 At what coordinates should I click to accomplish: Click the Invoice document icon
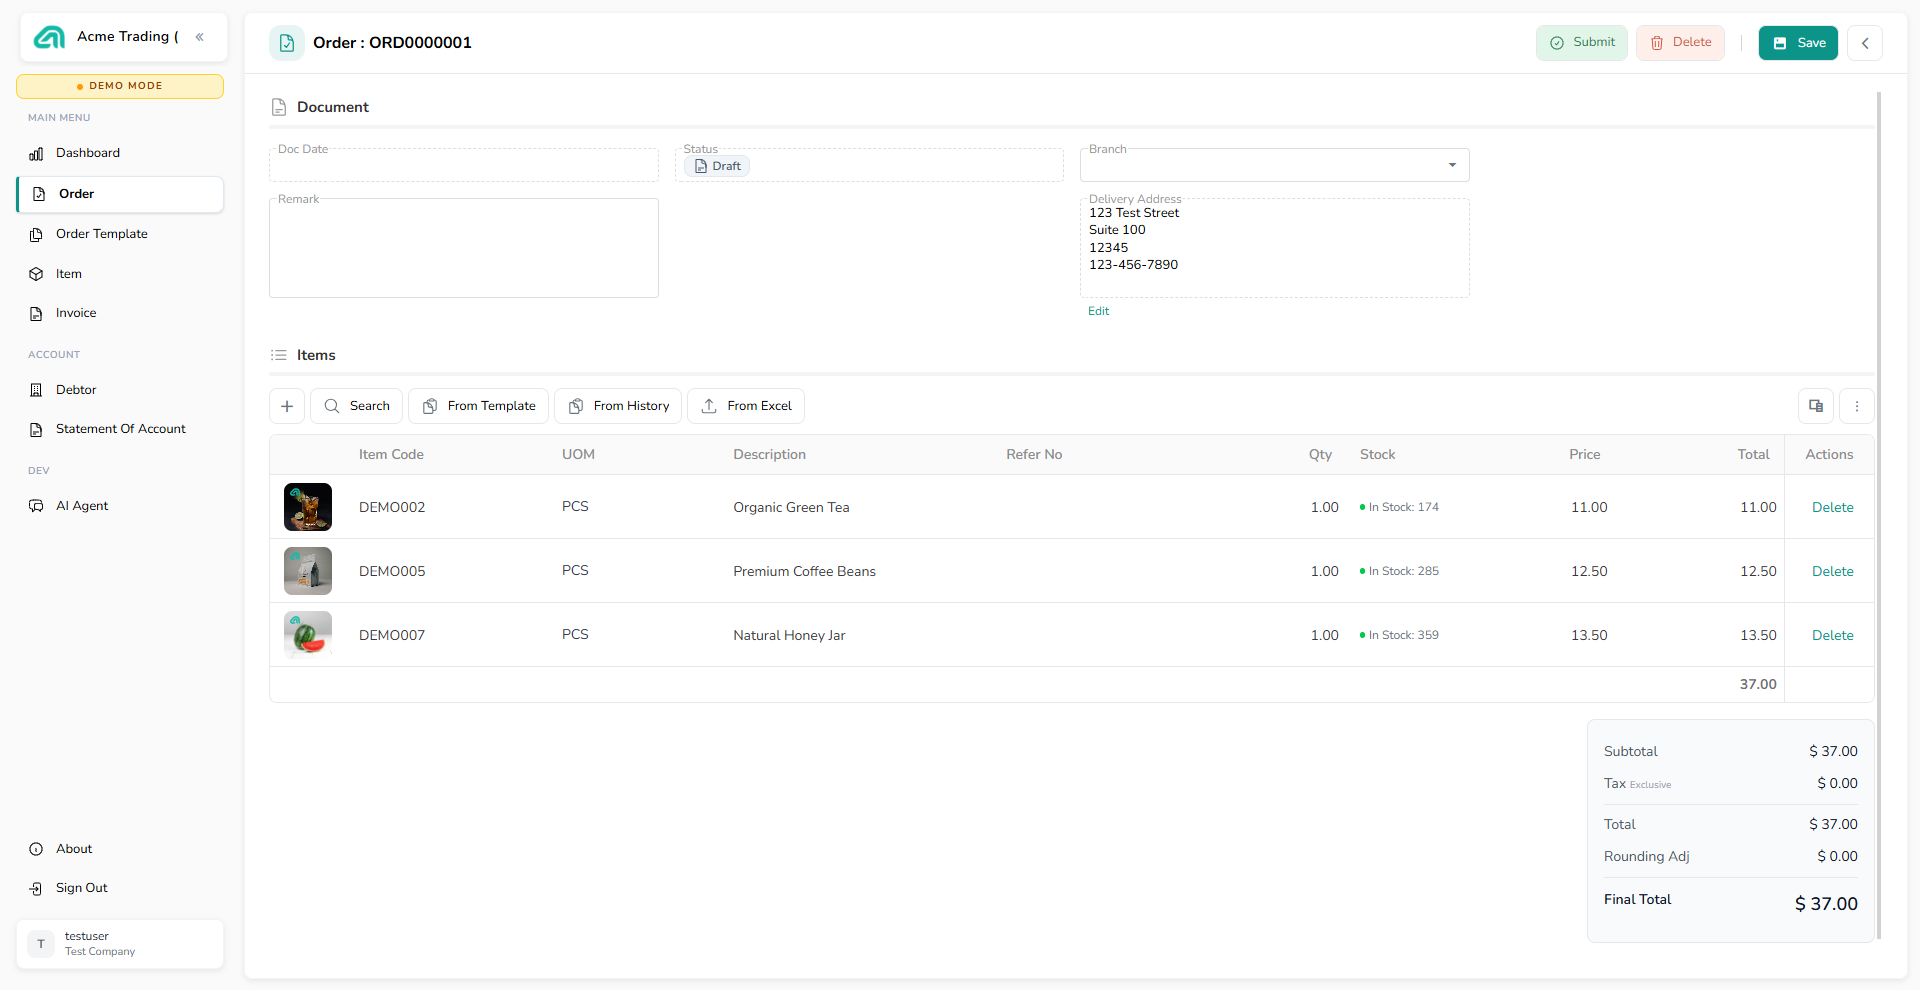[x=36, y=314]
